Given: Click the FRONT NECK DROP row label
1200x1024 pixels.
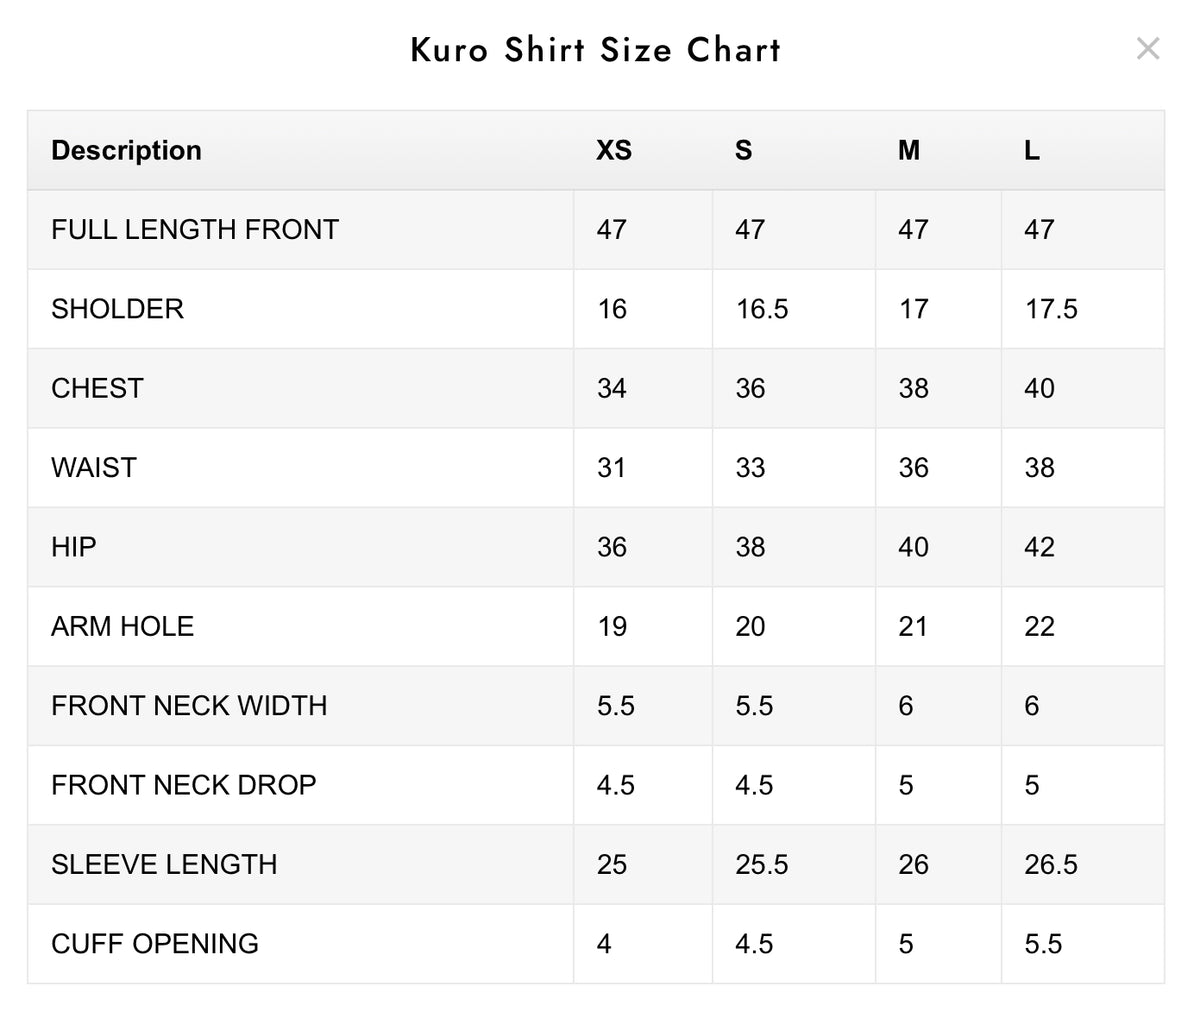Looking at the screenshot, I should click(x=184, y=785).
